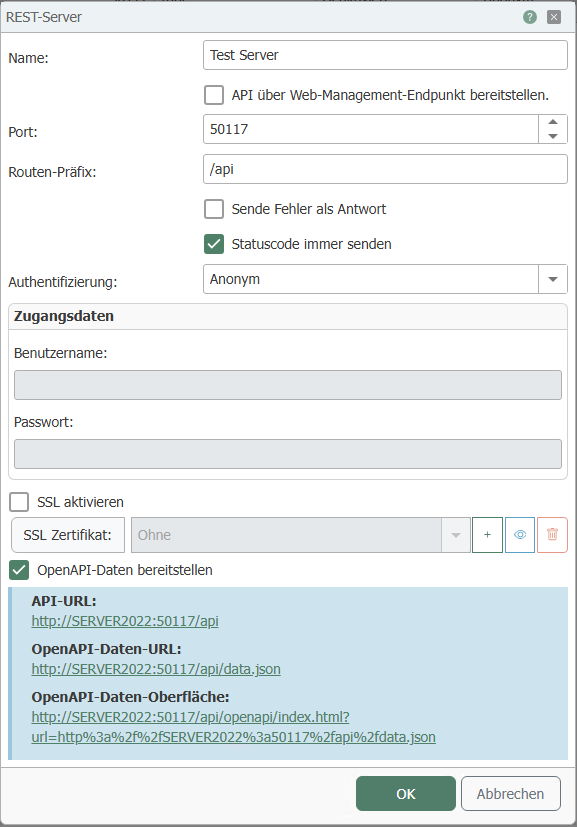
Task: Enable the SSL aktivieren checkbox
Action: [19, 502]
